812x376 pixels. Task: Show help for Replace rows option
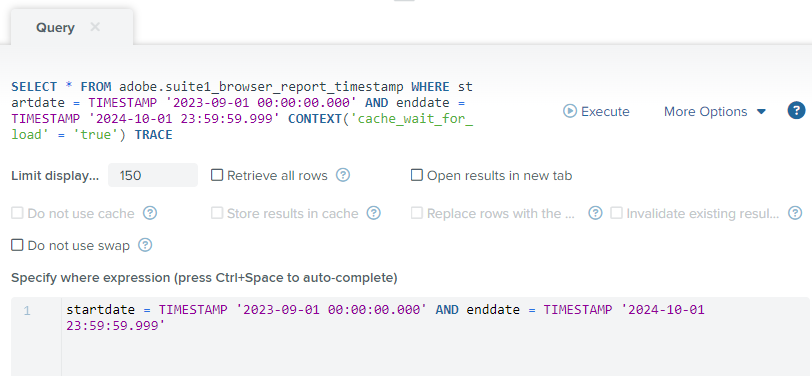pos(596,213)
